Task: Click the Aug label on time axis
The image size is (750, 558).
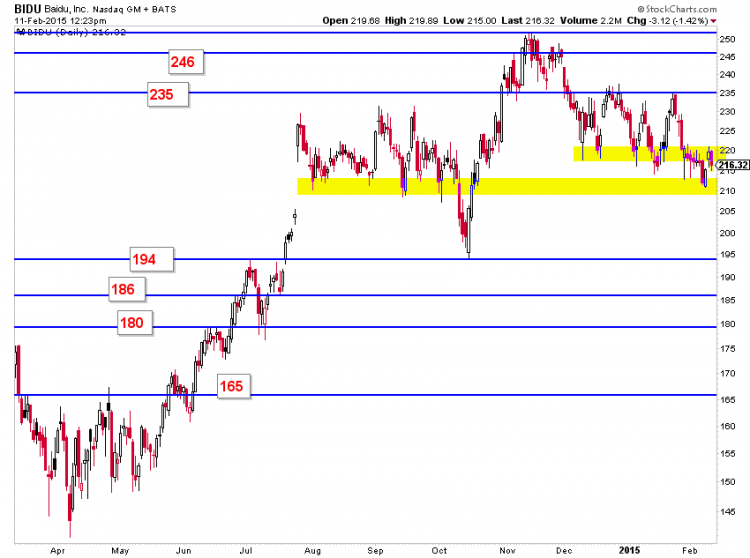Action: point(312,551)
